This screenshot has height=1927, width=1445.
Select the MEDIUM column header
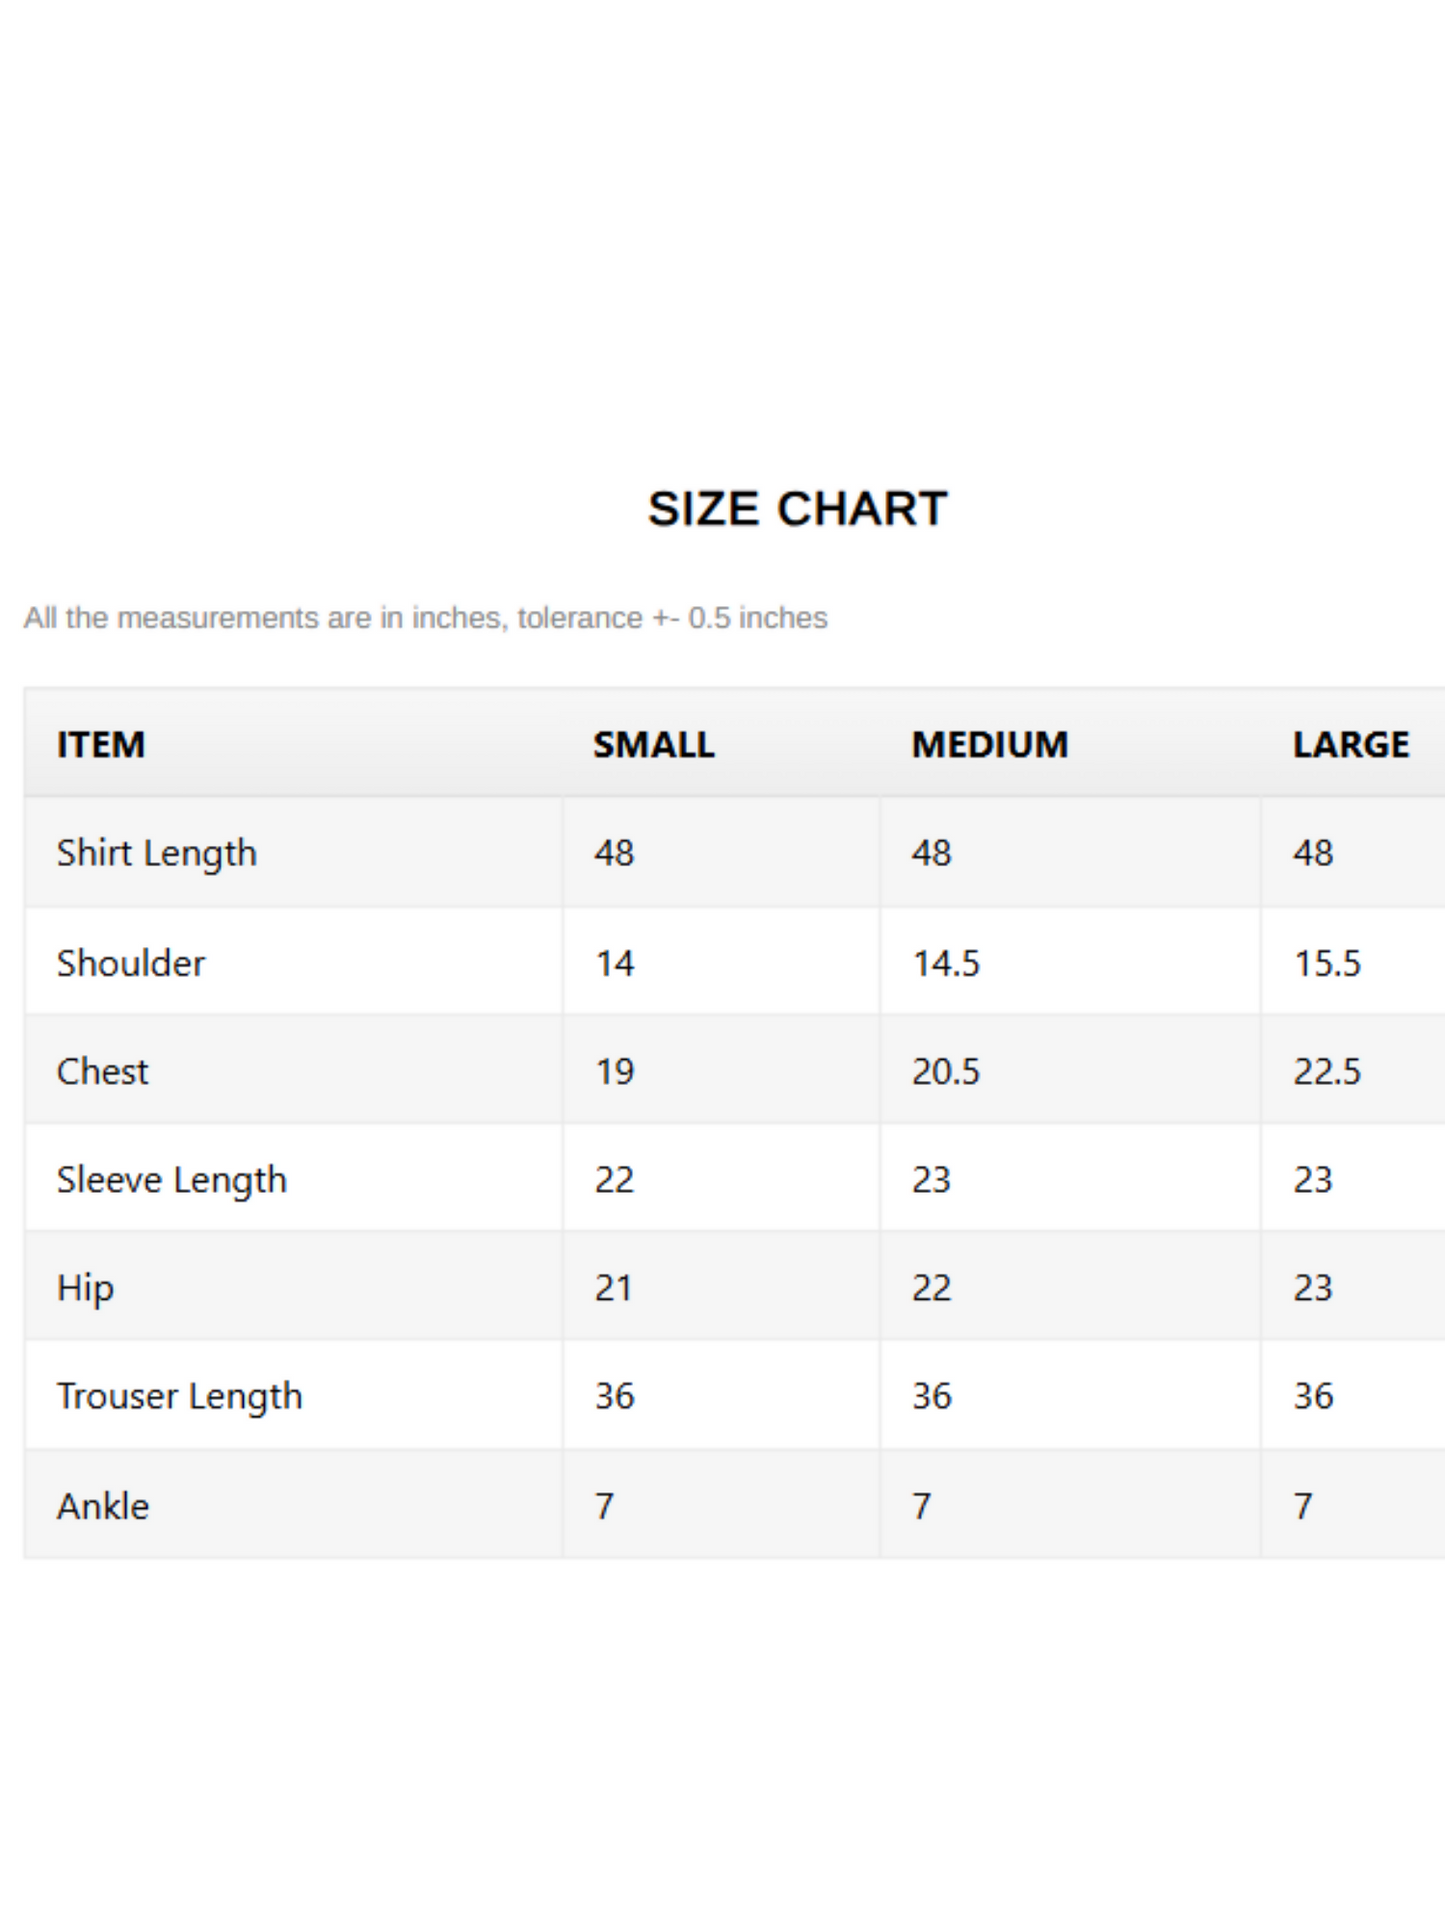(990, 745)
